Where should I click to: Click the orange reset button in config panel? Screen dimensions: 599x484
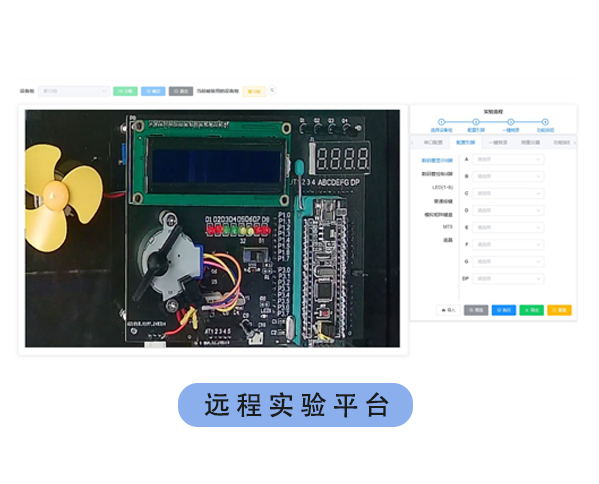pyautogui.click(x=559, y=310)
